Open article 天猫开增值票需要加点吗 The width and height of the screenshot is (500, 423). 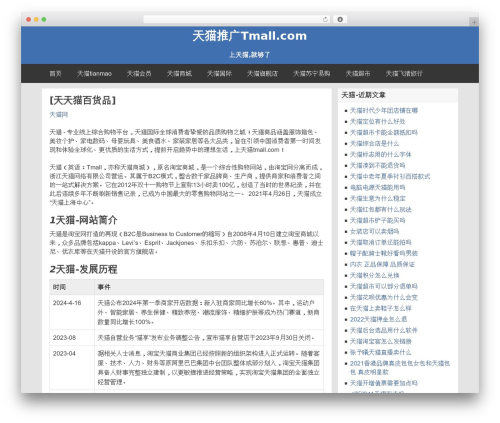(x=384, y=383)
